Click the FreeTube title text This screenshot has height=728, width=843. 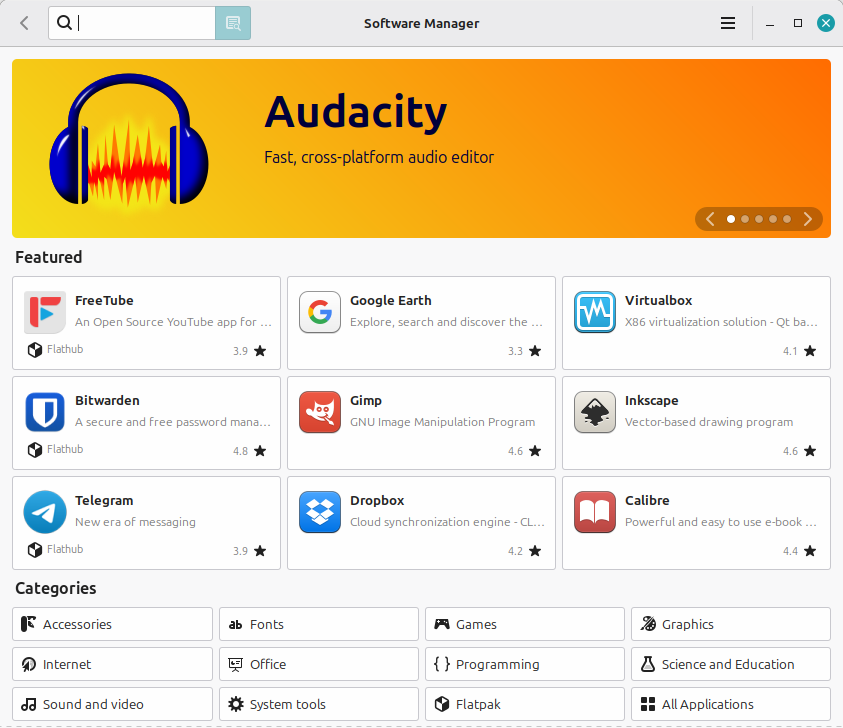click(104, 301)
